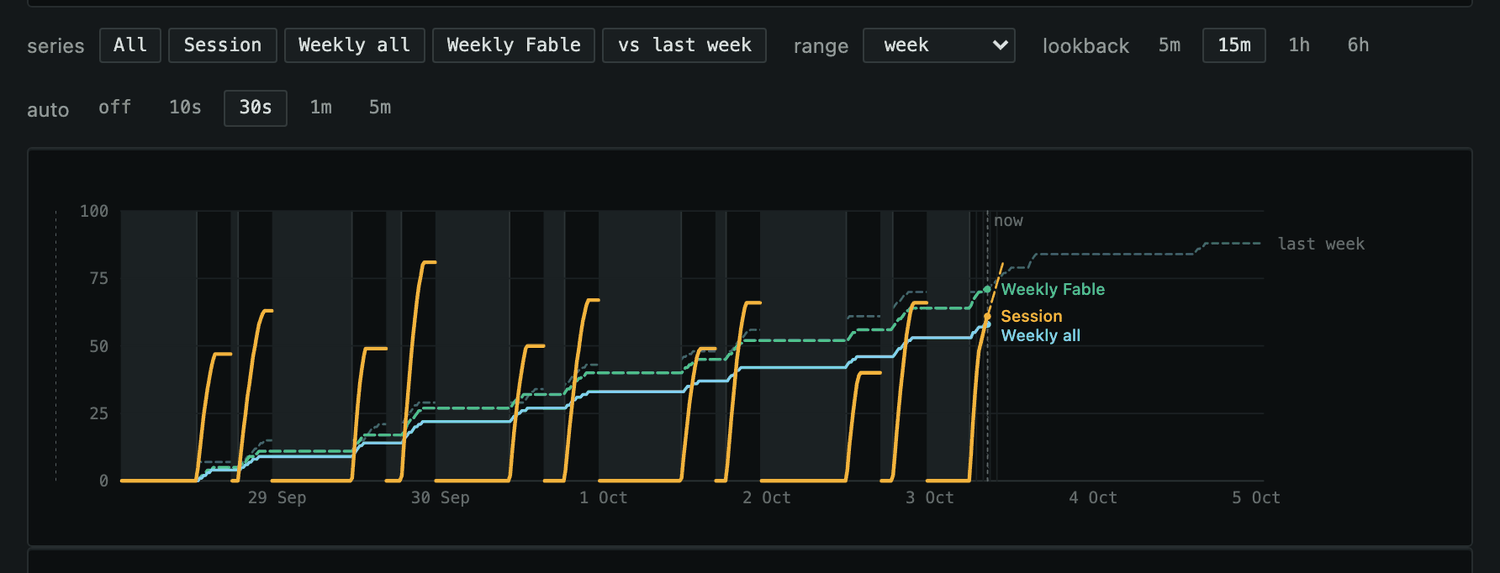This screenshot has width=1500, height=573.
Task: Set auto refresh to 10s
Action: (185, 107)
